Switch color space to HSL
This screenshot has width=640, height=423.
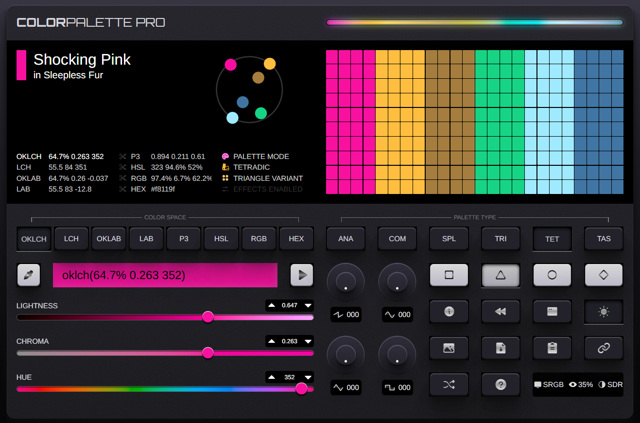pyautogui.click(x=220, y=239)
